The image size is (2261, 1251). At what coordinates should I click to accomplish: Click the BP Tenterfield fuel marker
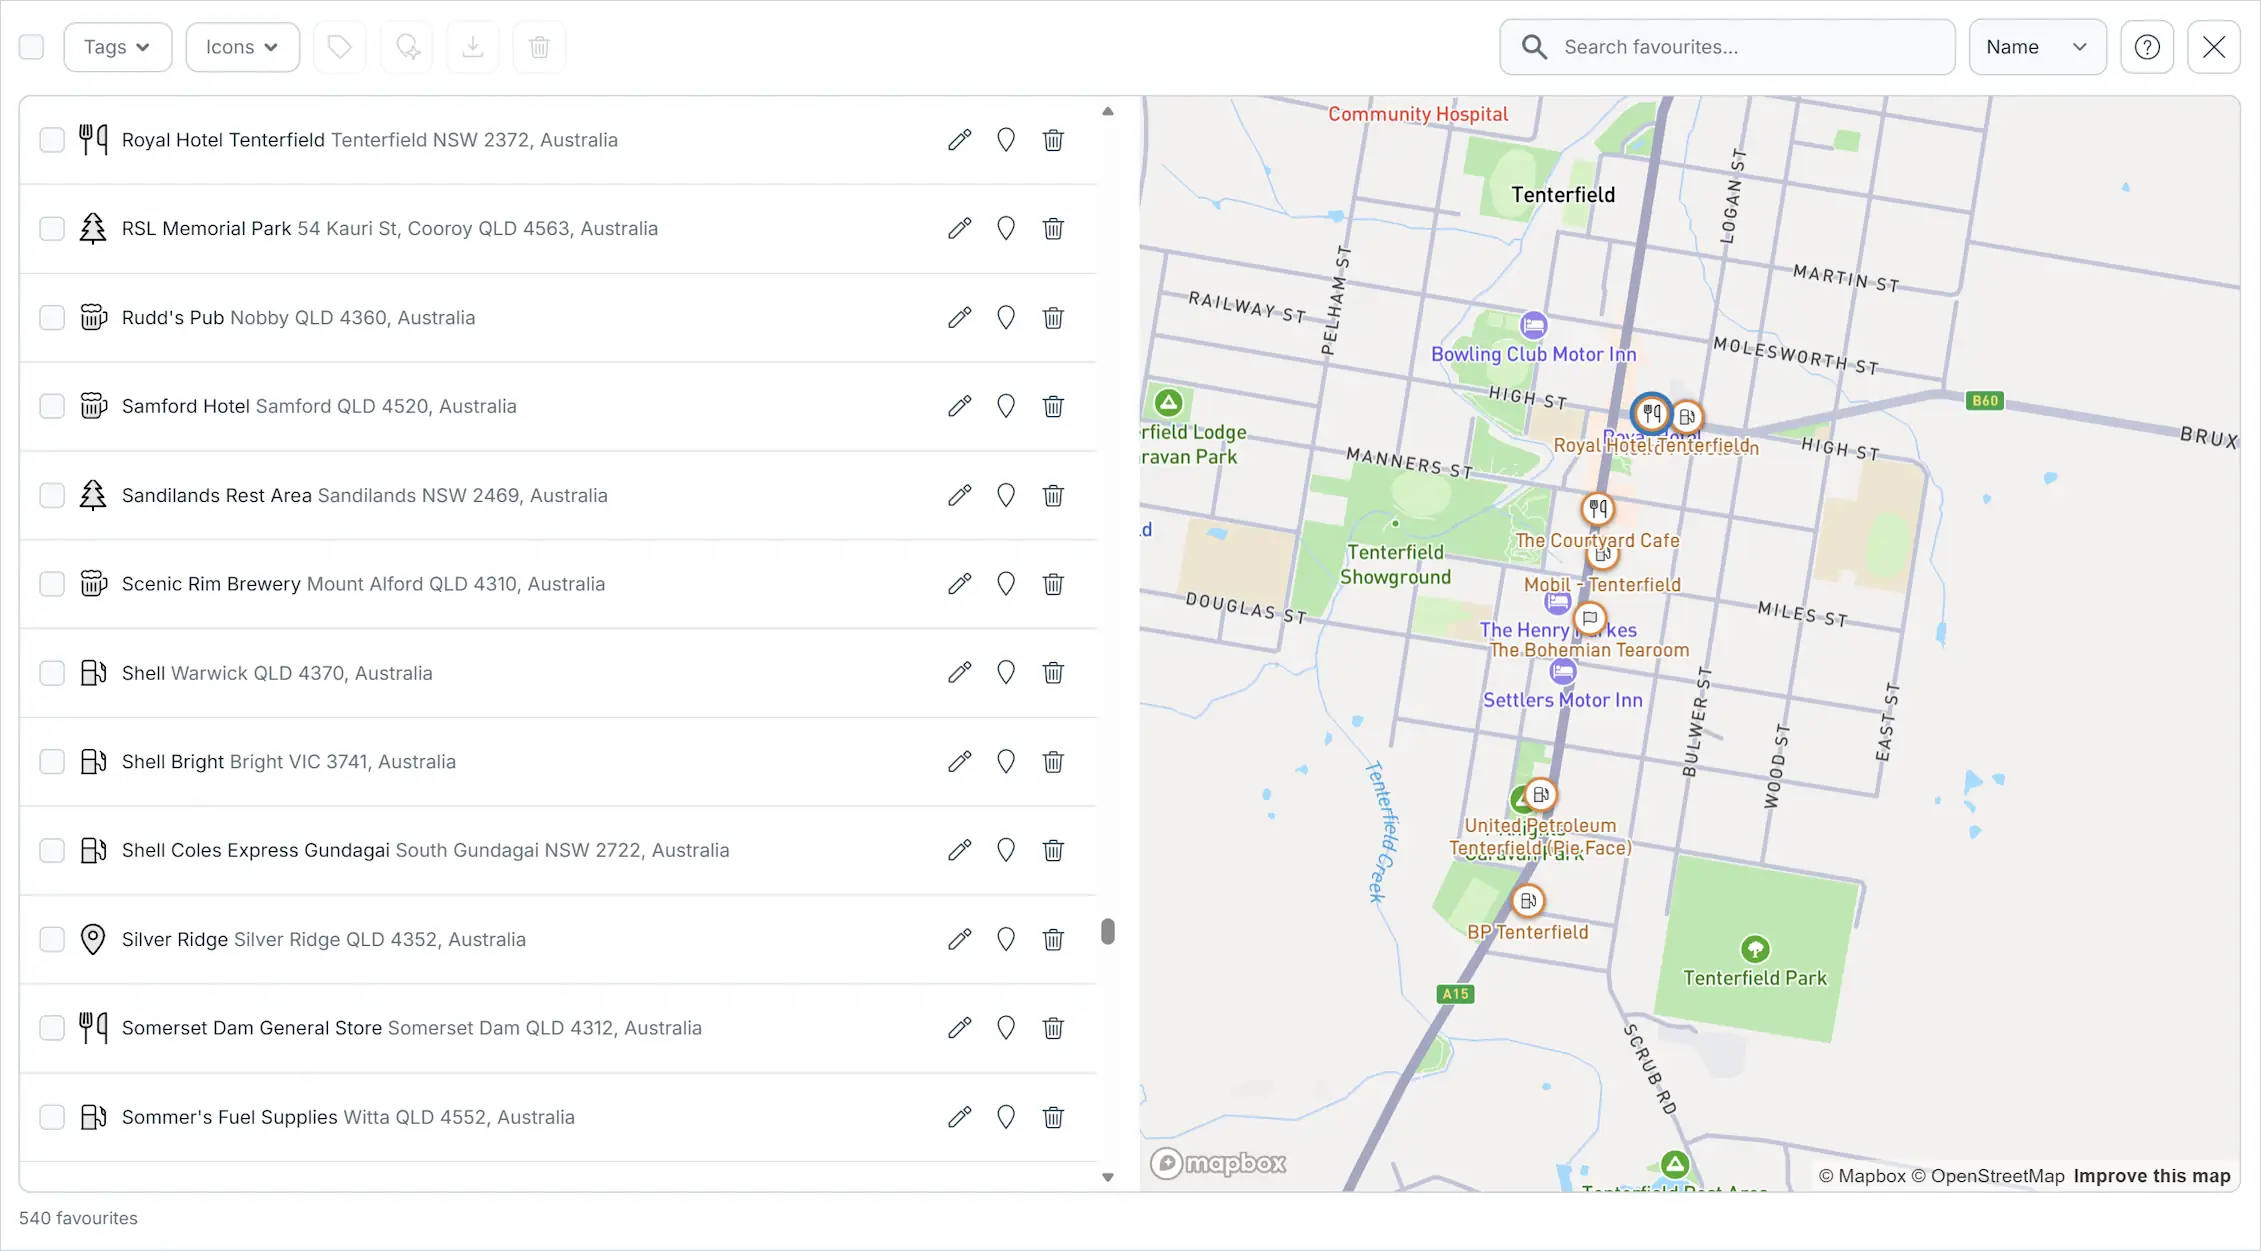[1528, 901]
